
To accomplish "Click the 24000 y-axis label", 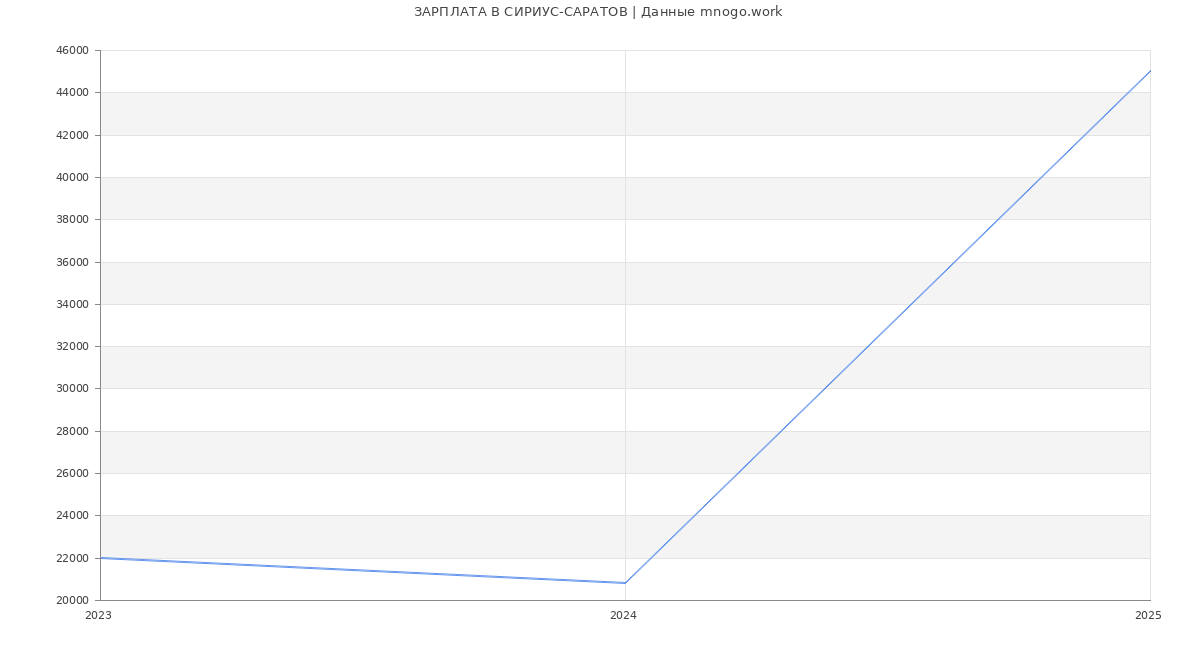I will [x=72, y=516].
